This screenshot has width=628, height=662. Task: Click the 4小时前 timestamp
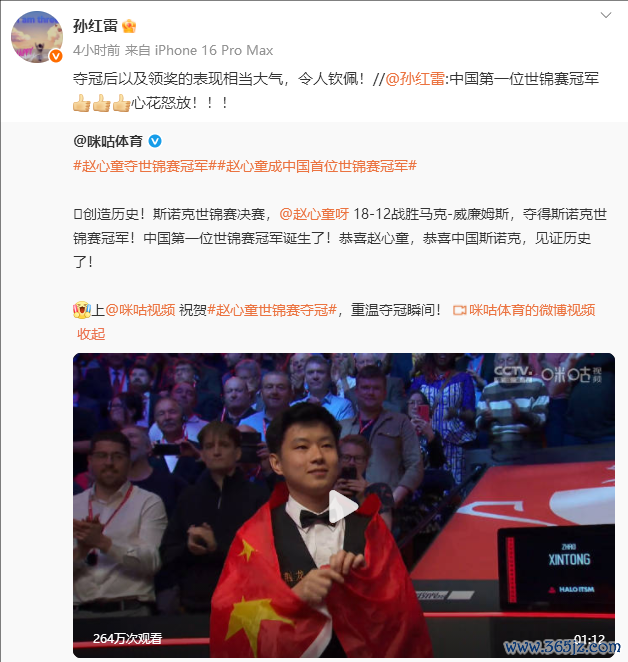[x=97, y=50]
